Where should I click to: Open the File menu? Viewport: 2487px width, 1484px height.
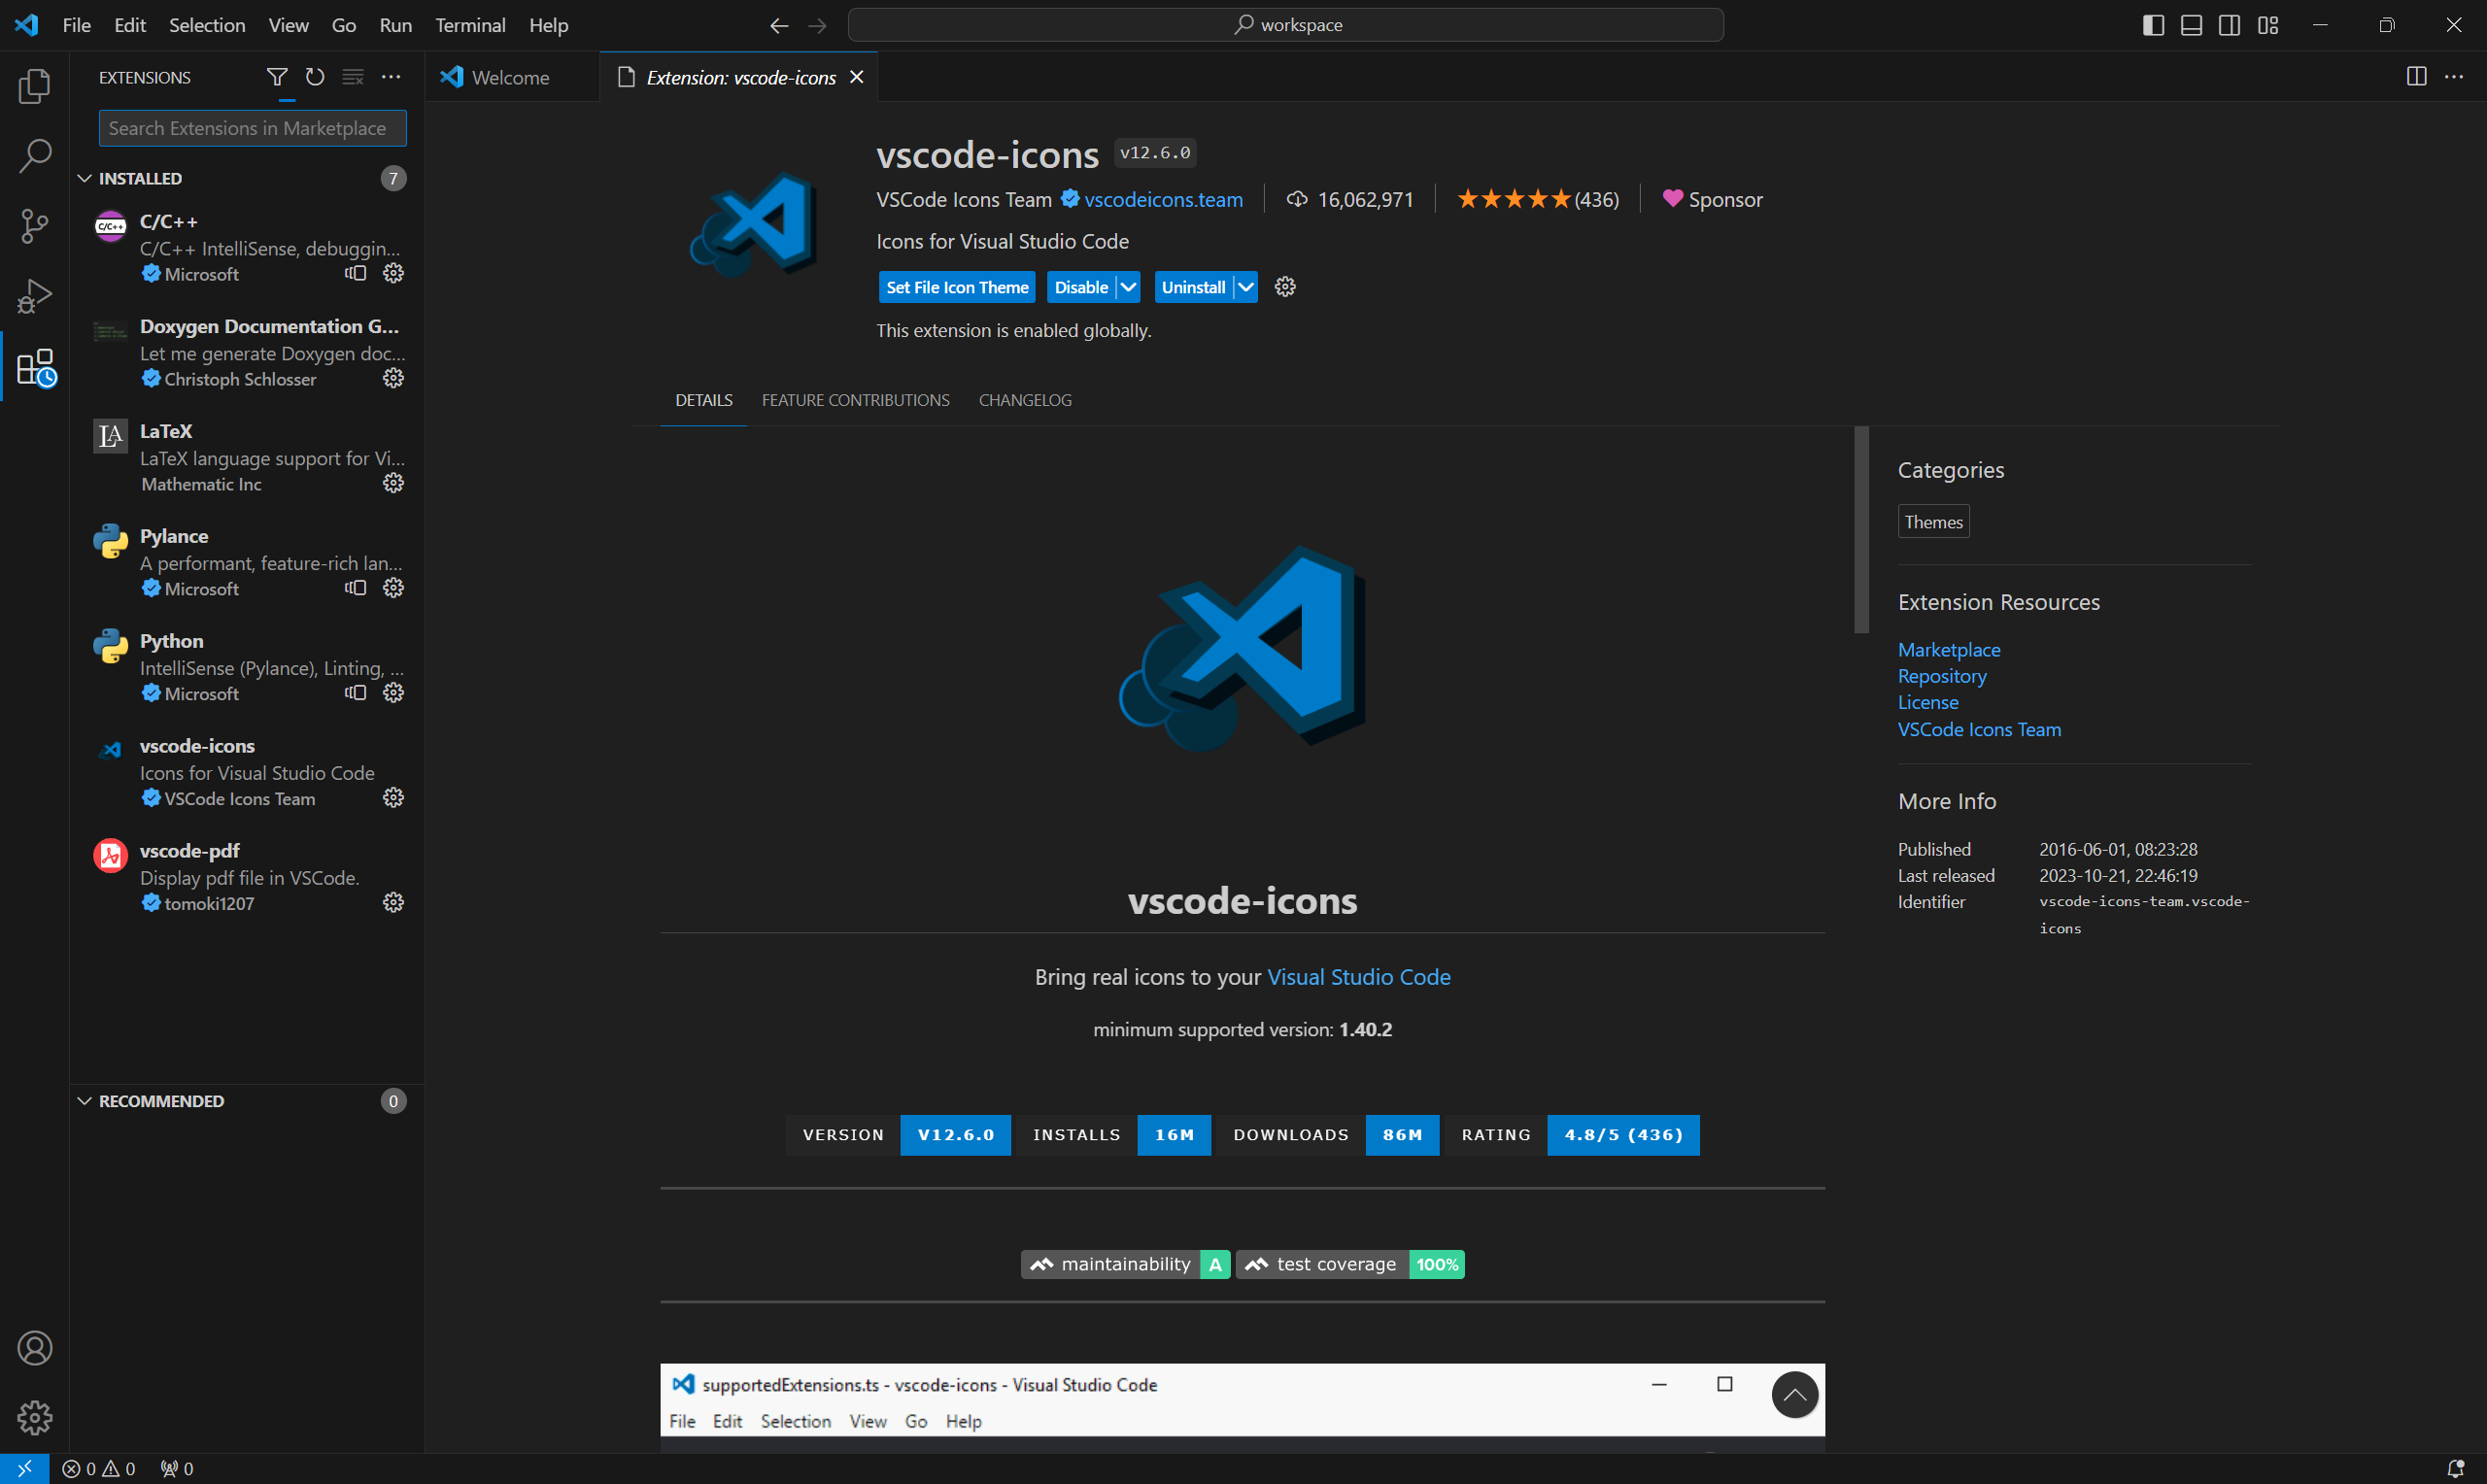click(76, 25)
